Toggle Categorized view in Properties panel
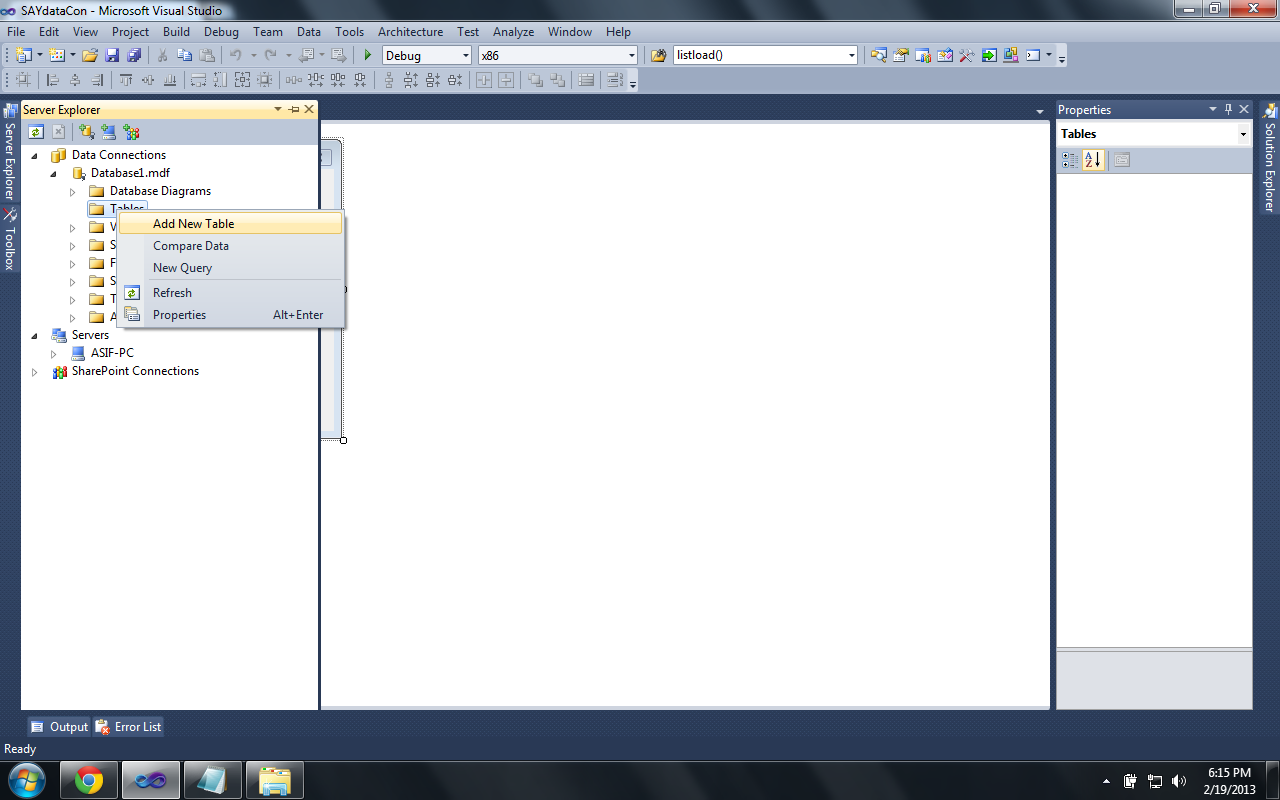 (x=1070, y=160)
